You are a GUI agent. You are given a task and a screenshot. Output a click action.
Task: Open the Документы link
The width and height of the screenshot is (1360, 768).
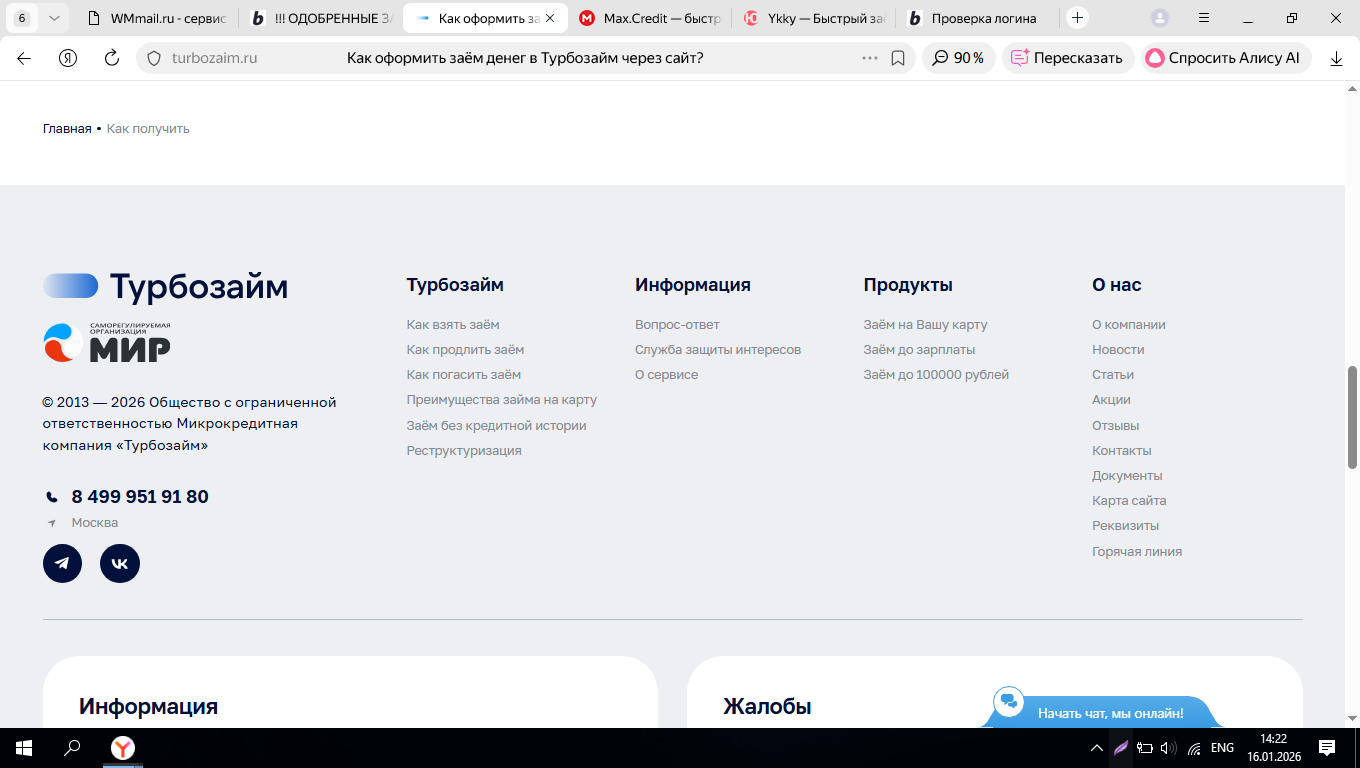1127,475
